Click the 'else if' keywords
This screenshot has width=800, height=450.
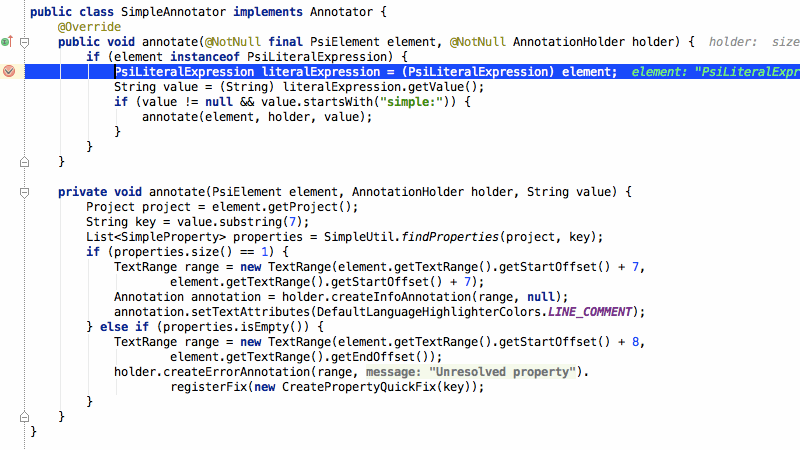coord(124,327)
